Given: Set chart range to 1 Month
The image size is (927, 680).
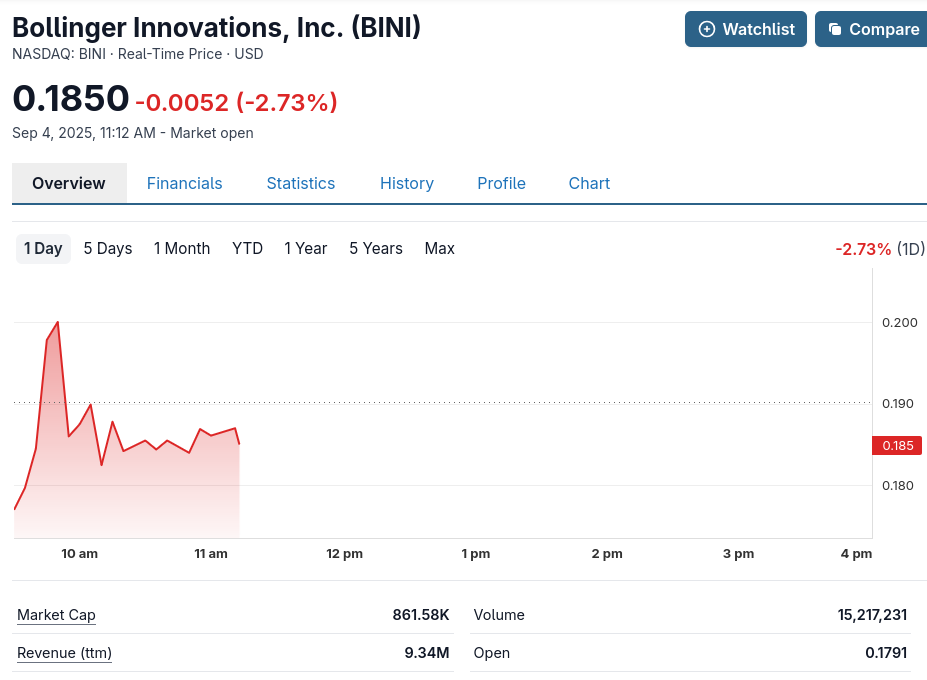Looking at the screenshot, I should pyautogui.click(x=182, y=248).
